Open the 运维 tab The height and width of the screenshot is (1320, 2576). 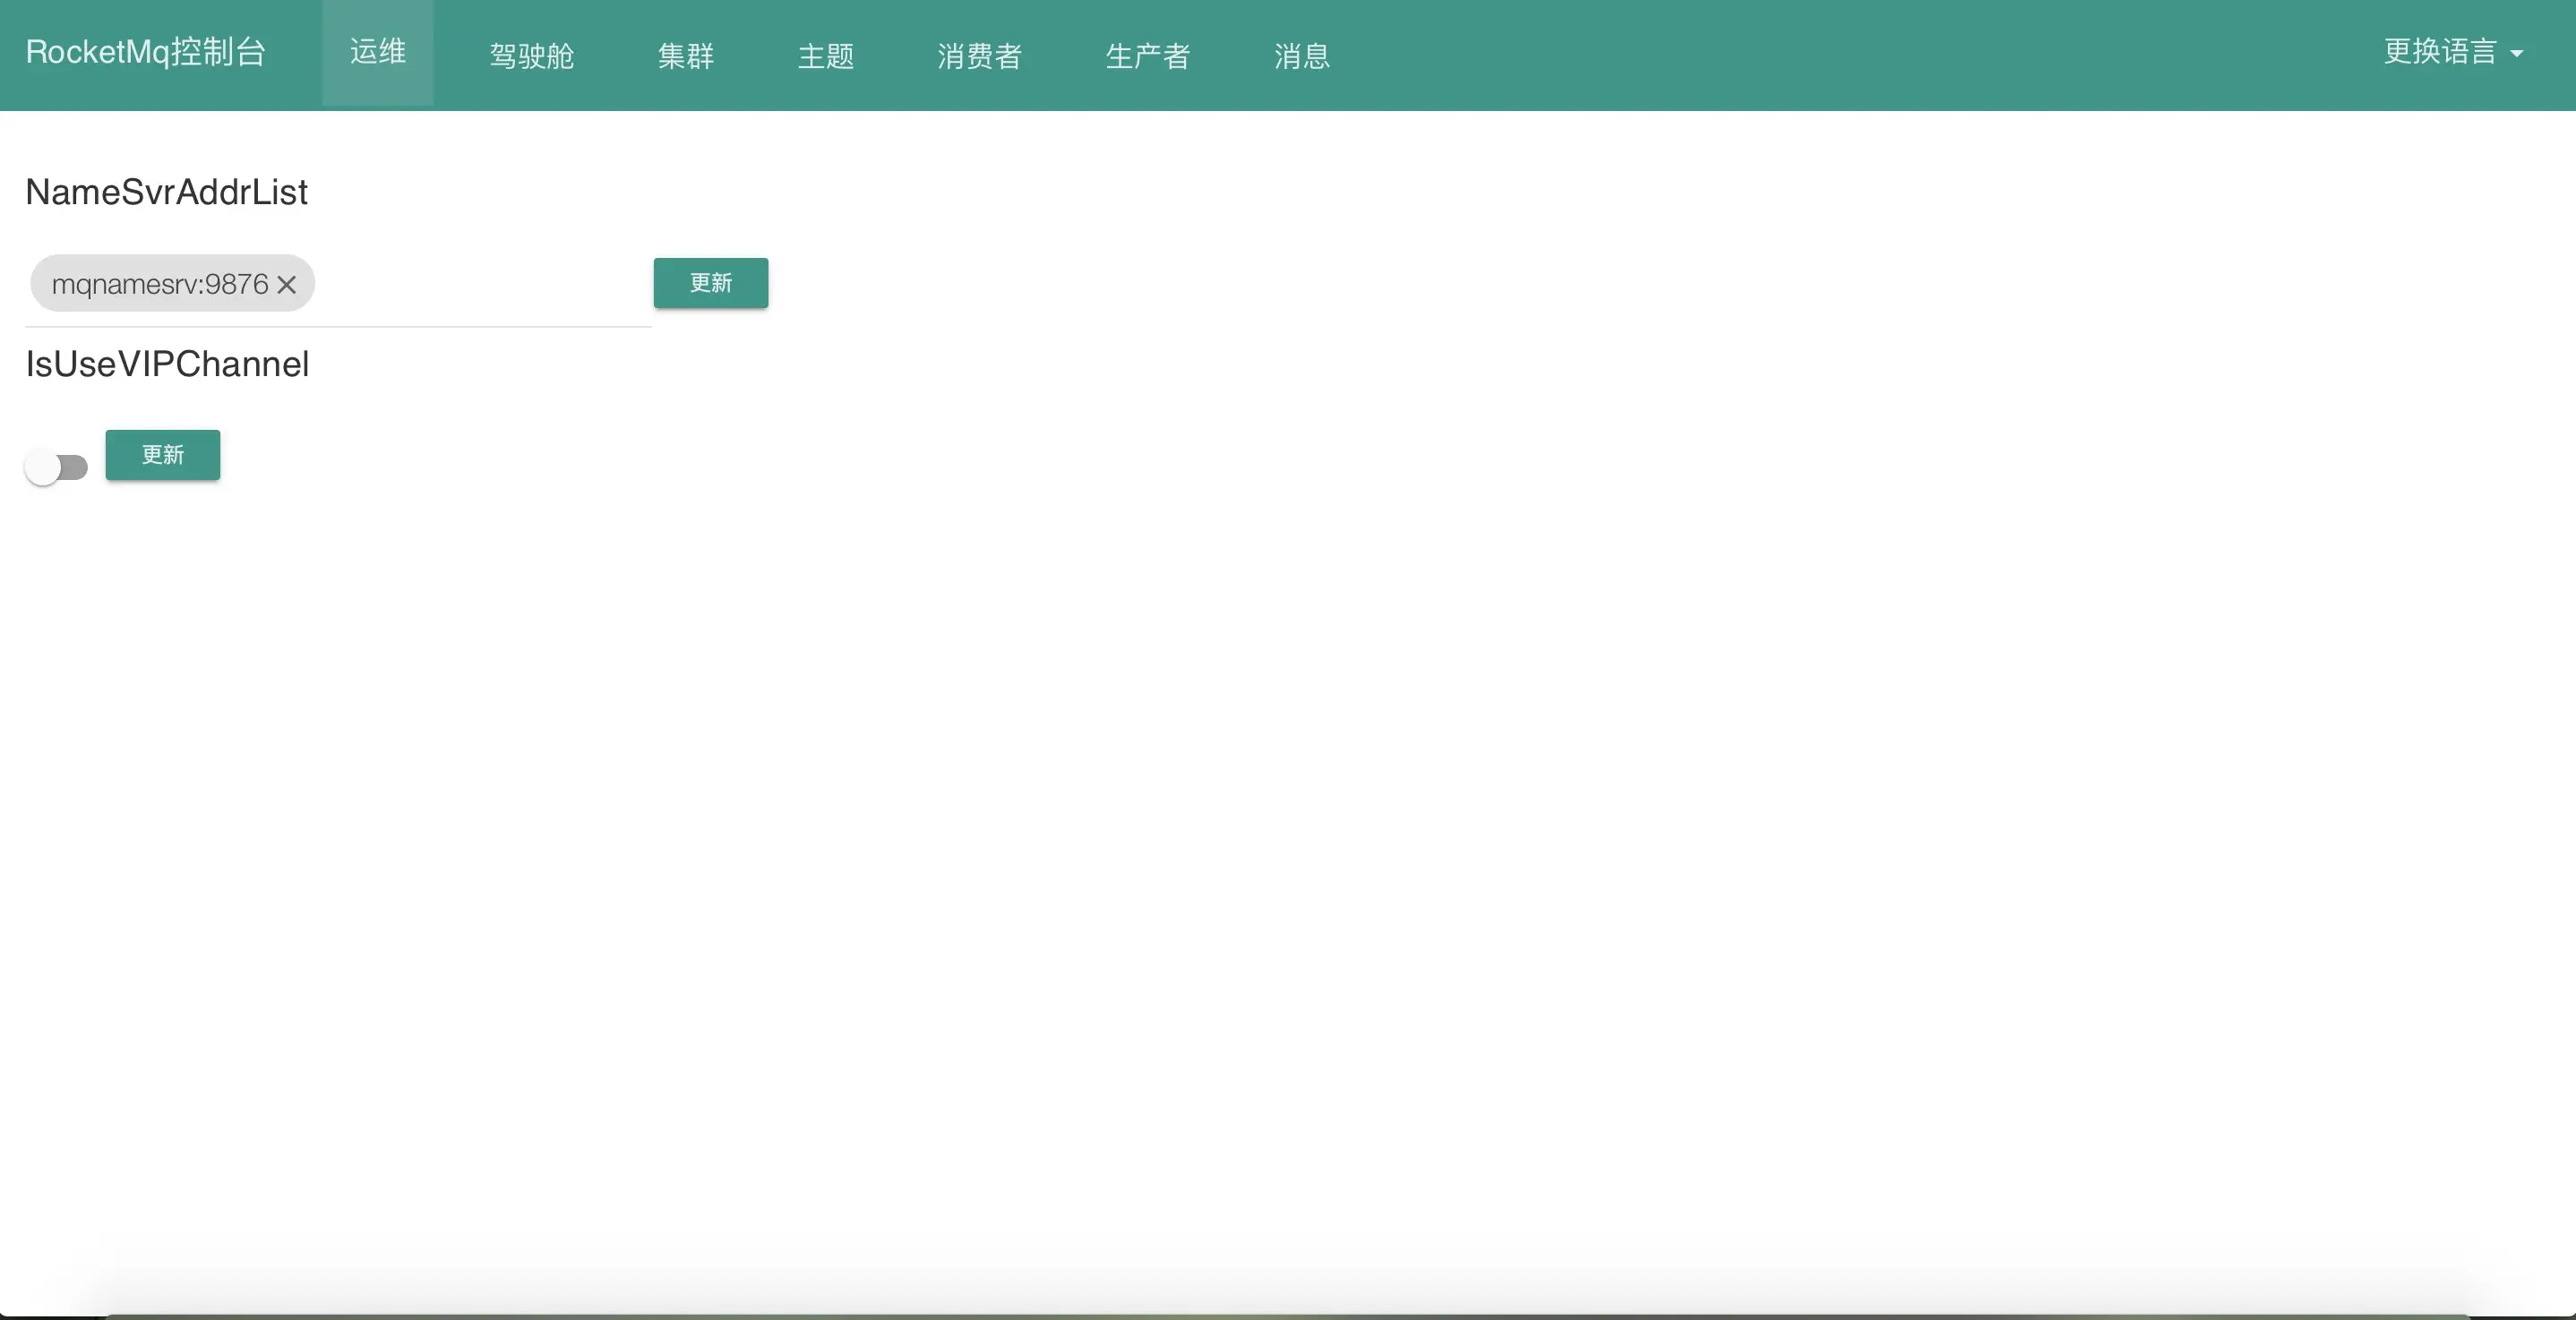[377, 52]
